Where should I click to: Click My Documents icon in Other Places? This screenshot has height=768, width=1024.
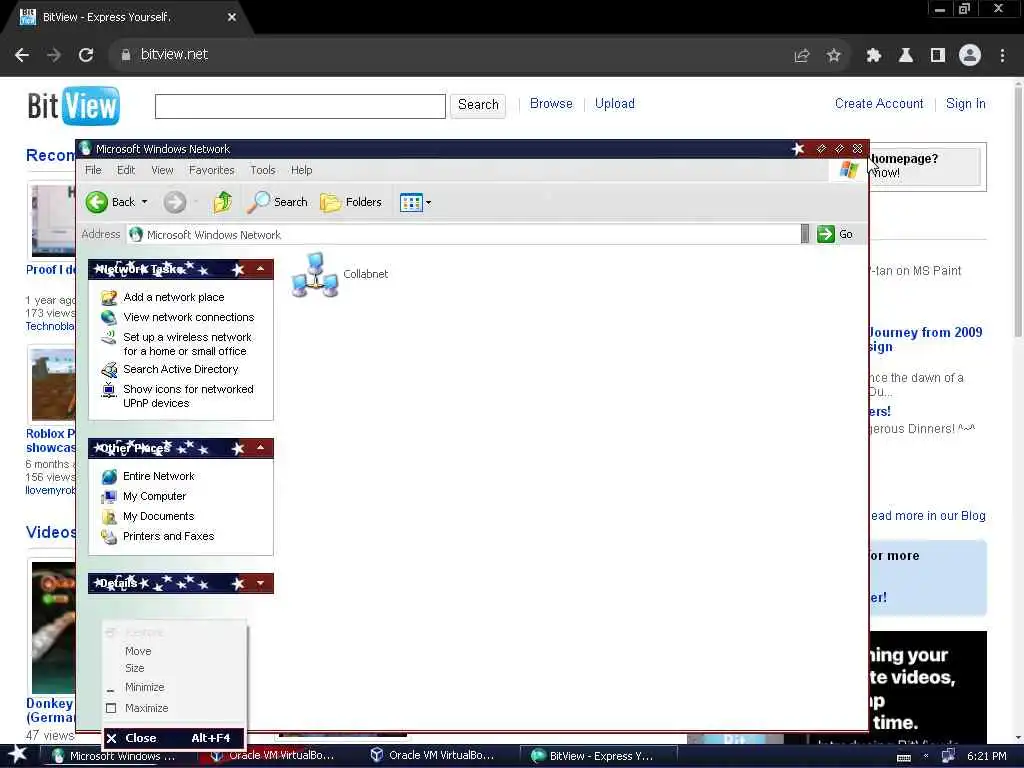tap(109, 517)
